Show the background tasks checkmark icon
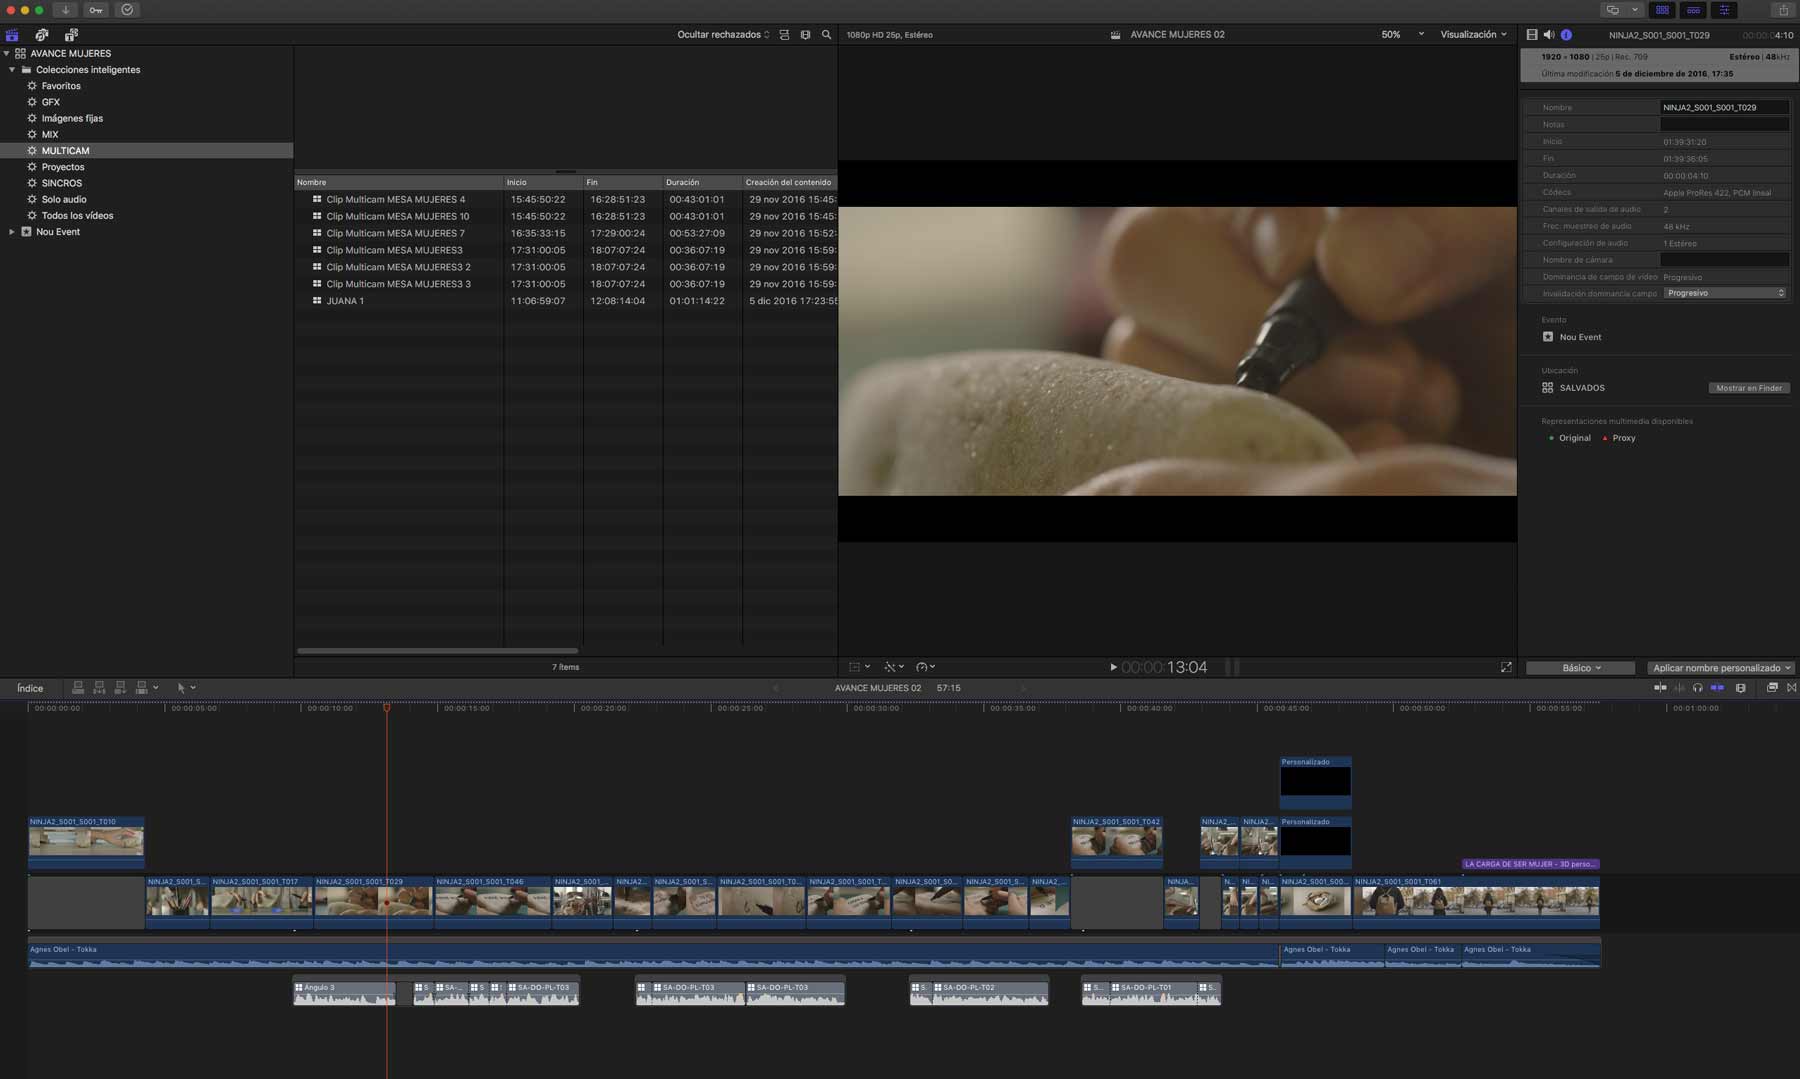Image resolution: width=1800 pixels, height=1079 pixels. (x=127, y=10)
